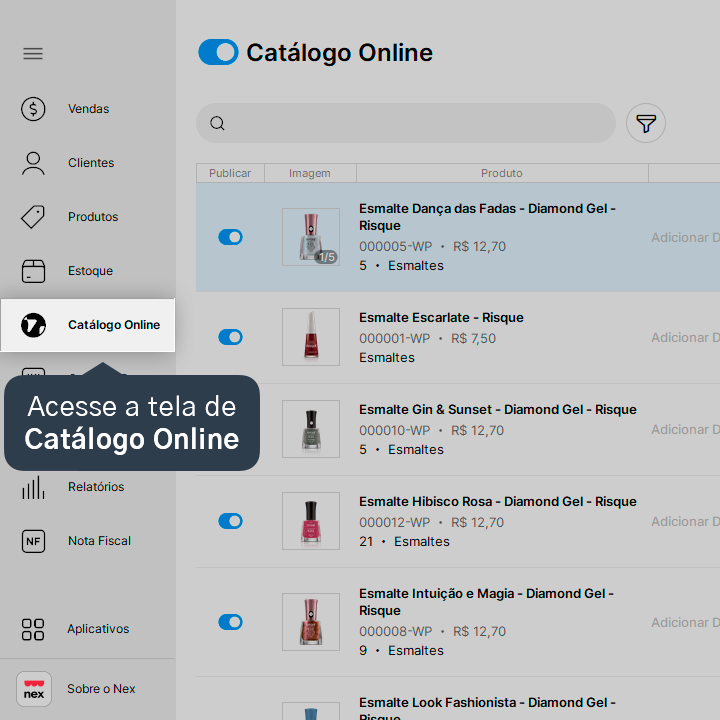Toggle publish for Esmalte Hibisco Rosa
Image resolution: width=720 pixels, height=720 pixels.
pos(230,521)
